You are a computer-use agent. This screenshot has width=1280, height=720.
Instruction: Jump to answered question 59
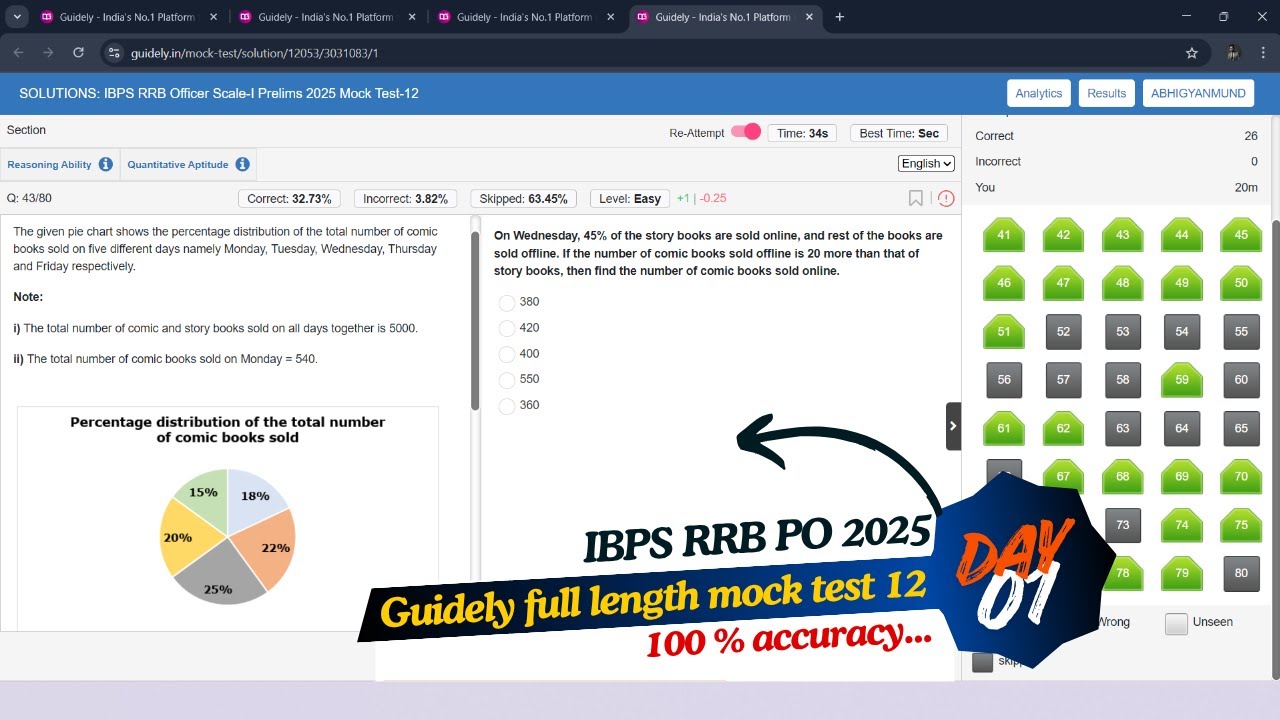click(x=1182, y=380)
